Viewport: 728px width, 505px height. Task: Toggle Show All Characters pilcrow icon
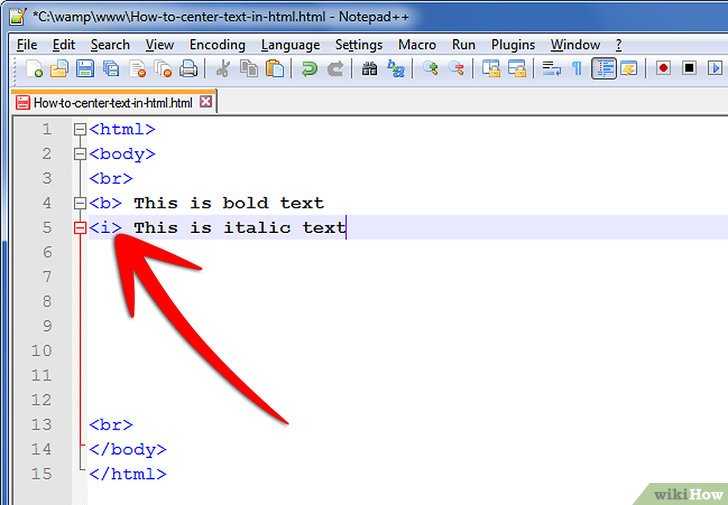click(577, 69)
